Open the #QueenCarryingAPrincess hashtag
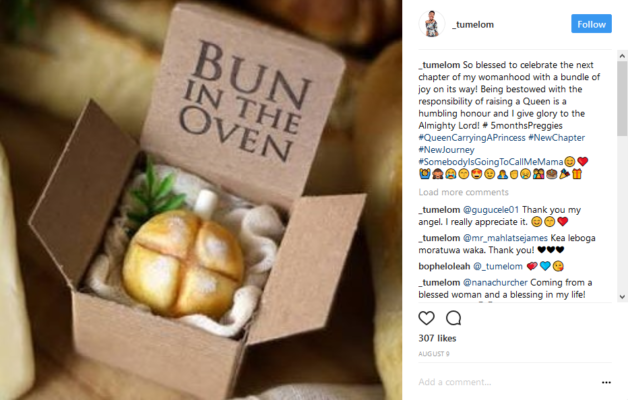Screen dimensions: 628x400 (471, 137)
